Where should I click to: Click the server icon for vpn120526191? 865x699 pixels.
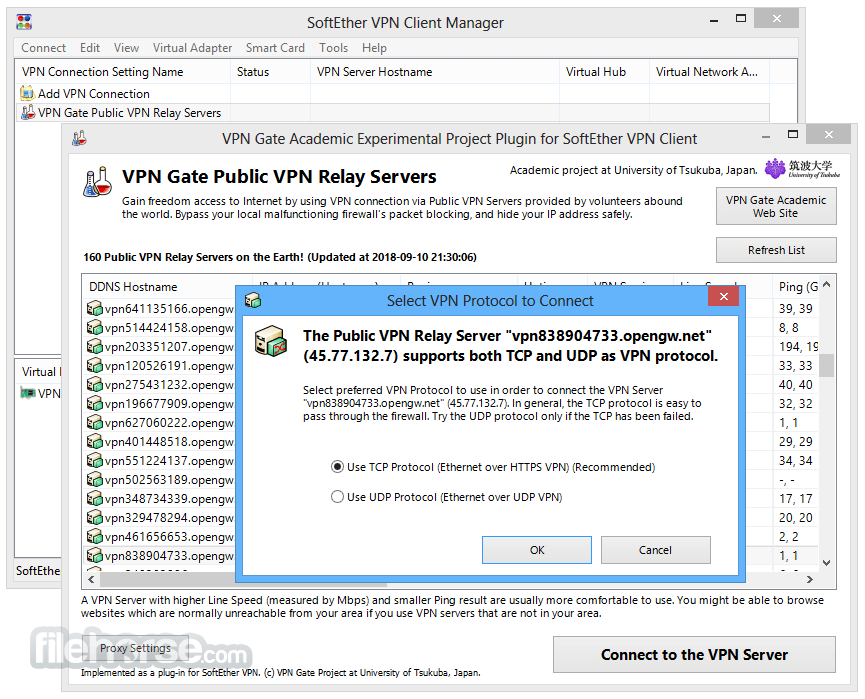(x=94, y=366)
